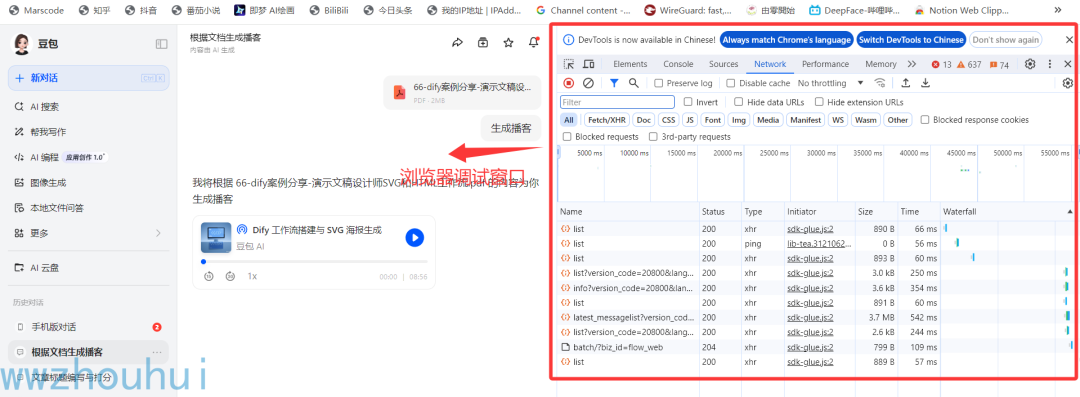Check the Blocked requests checkbox
The width and height of the screenshot is (1080, 397).
pos(567,136)
